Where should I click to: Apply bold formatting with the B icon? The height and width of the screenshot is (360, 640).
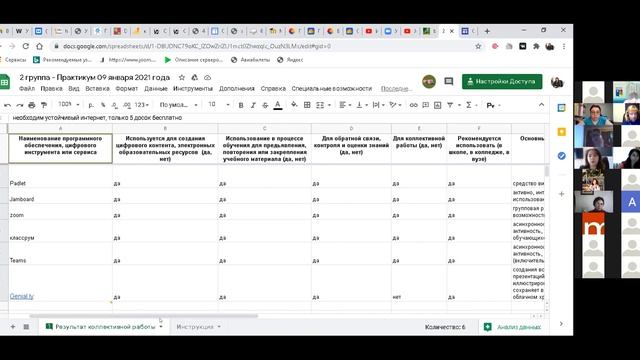pyautogui.click(x=241, y=105)
